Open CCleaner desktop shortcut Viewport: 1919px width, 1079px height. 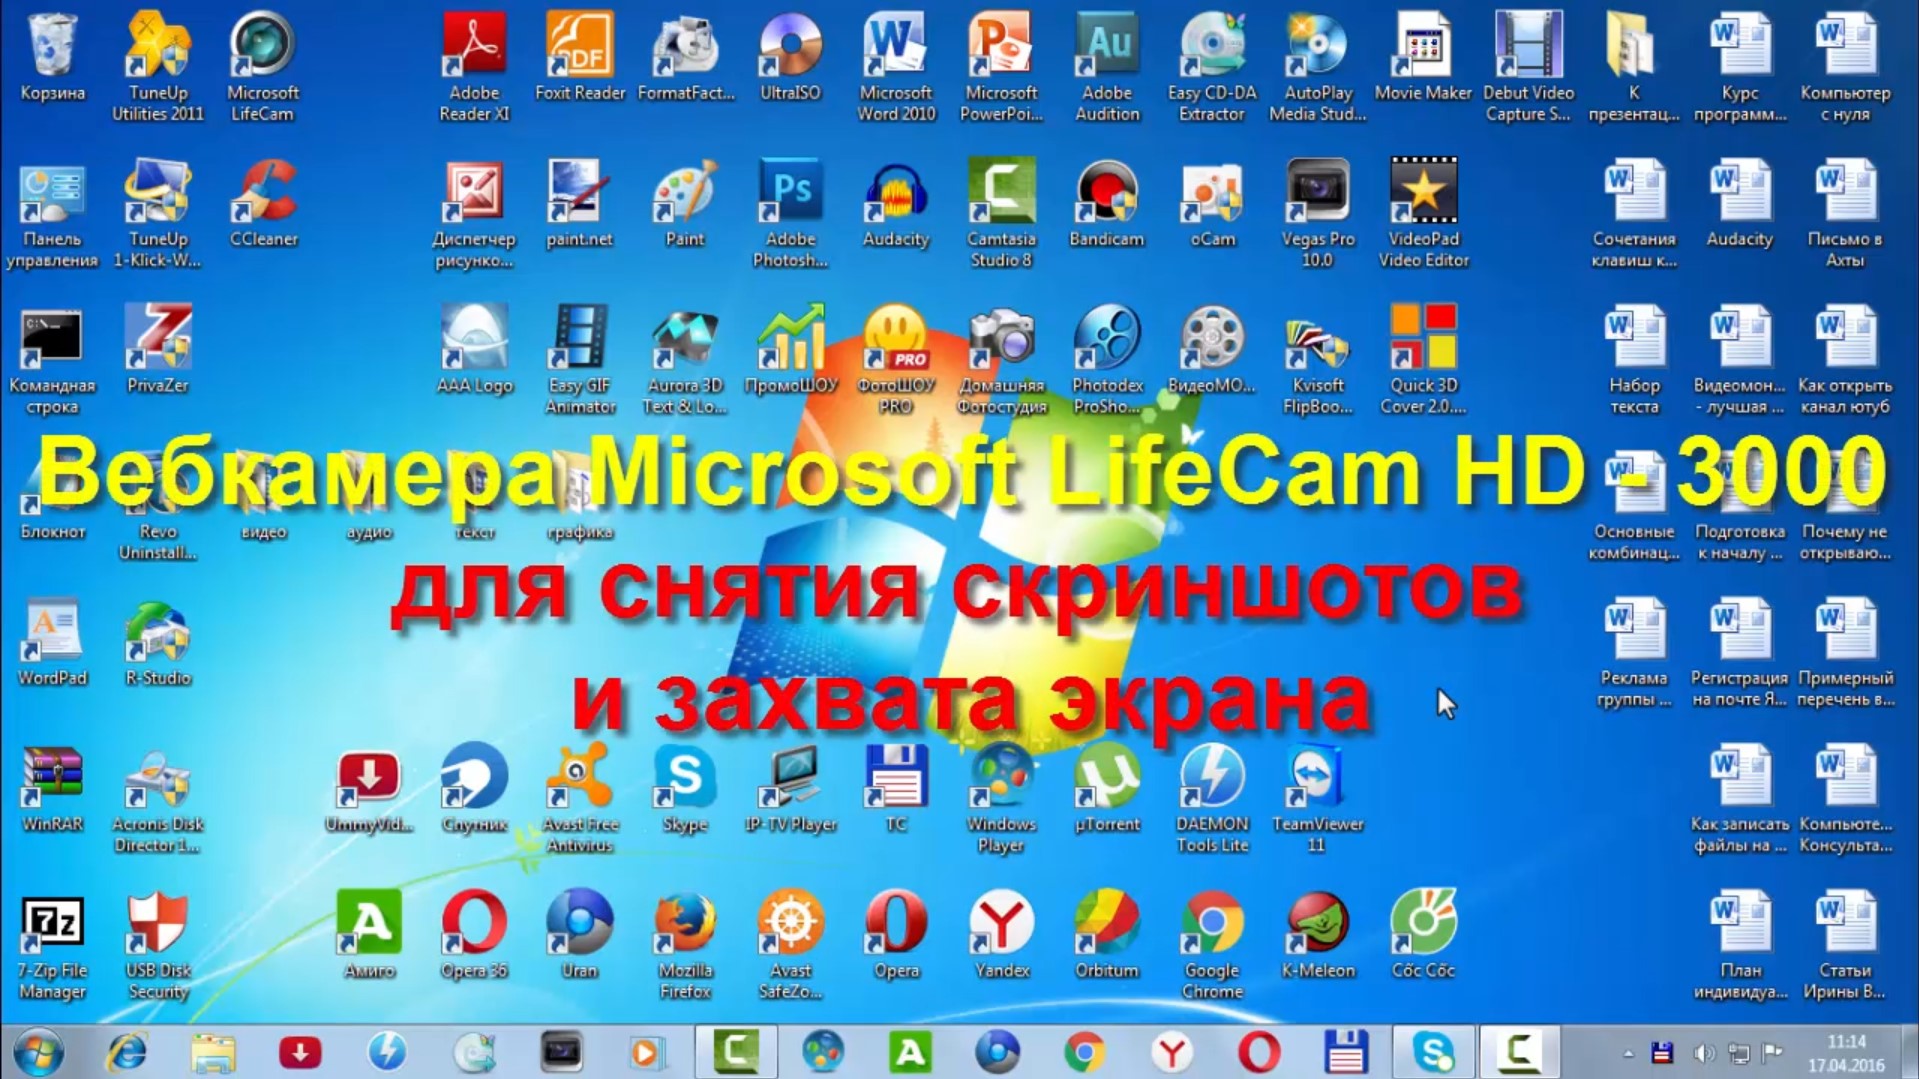(264, 204)
